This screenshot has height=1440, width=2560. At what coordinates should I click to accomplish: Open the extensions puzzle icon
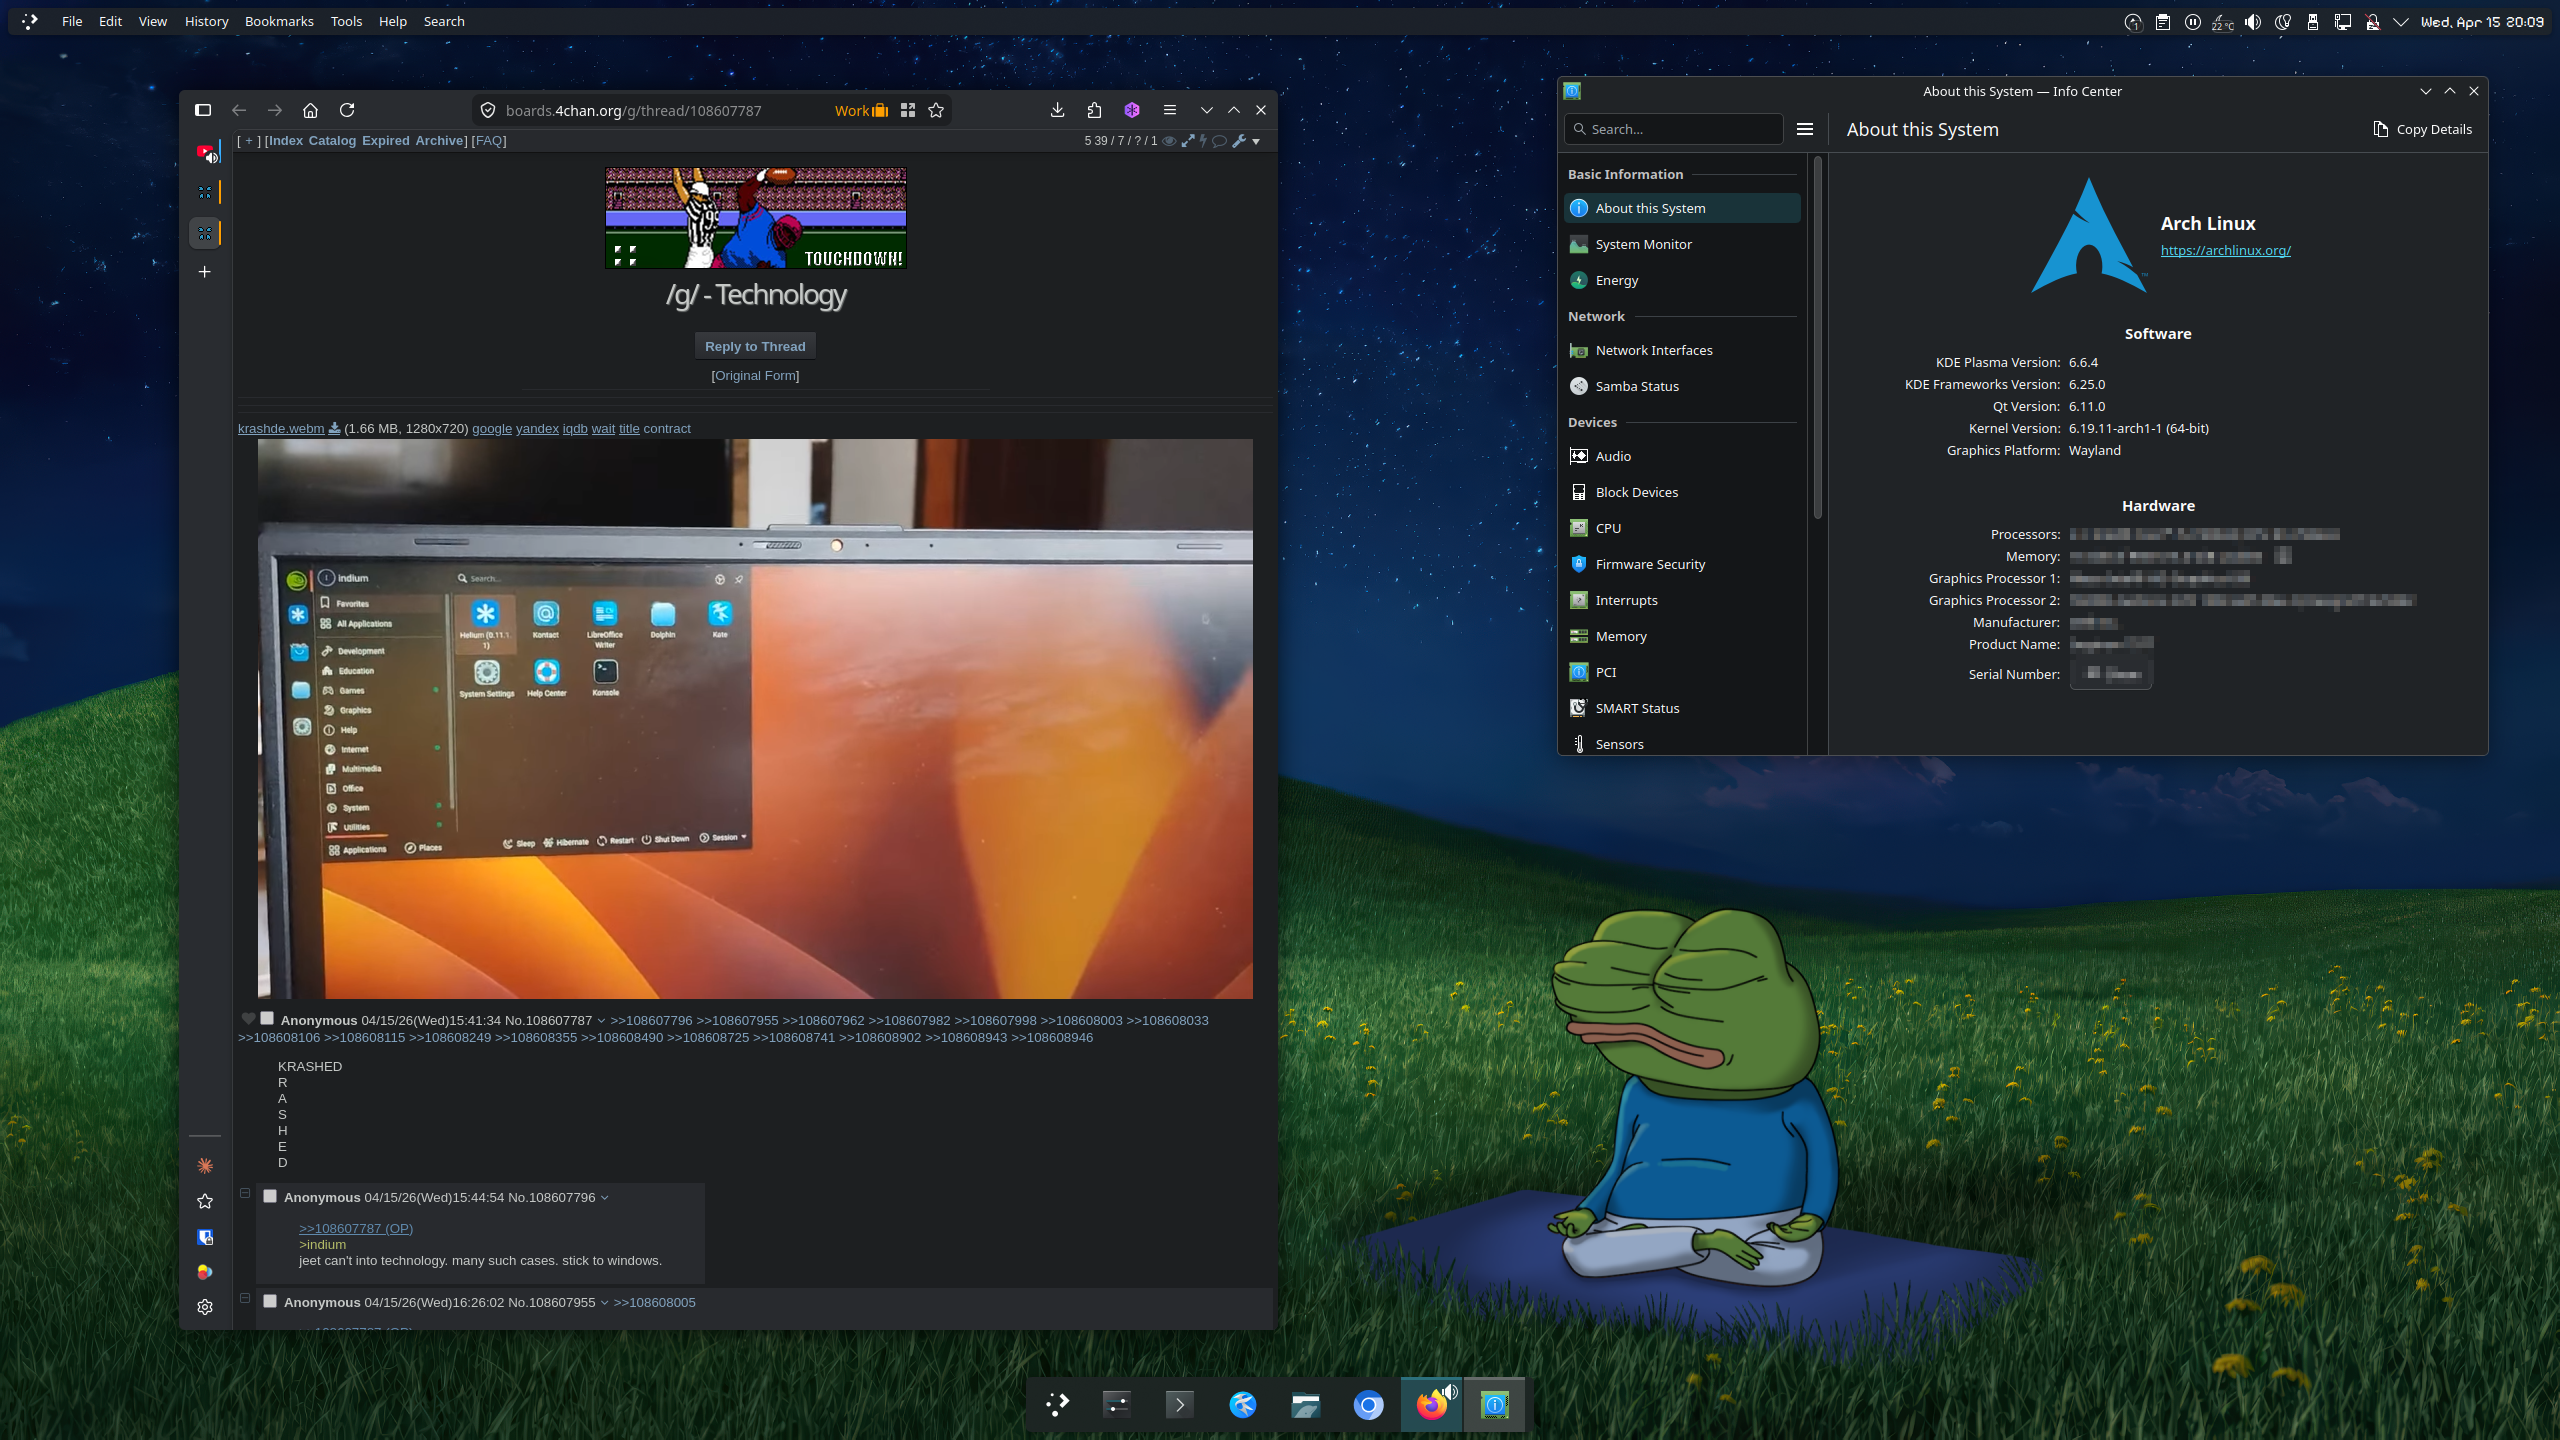1094,110
